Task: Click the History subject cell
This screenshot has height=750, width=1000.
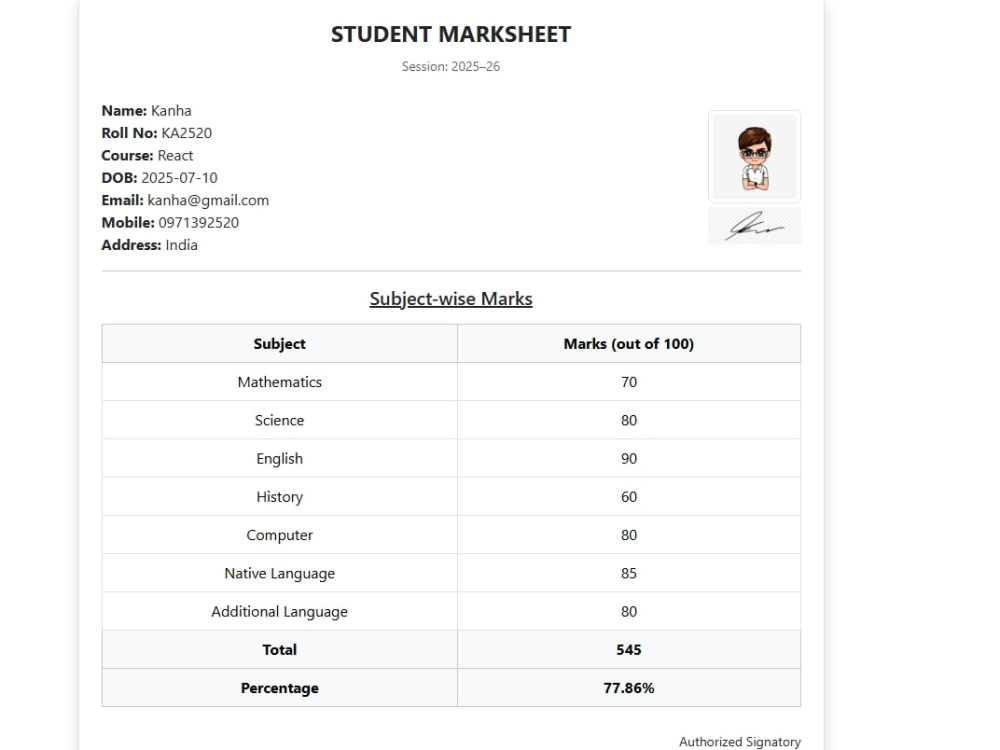Action: click(279, 497)
